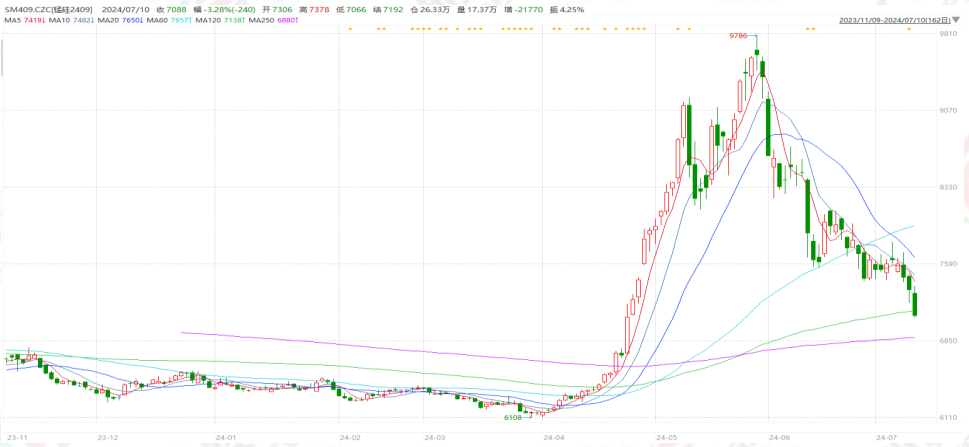Click the 9810 price axis label
The image size is (969, 447).
tap(947, 35)
